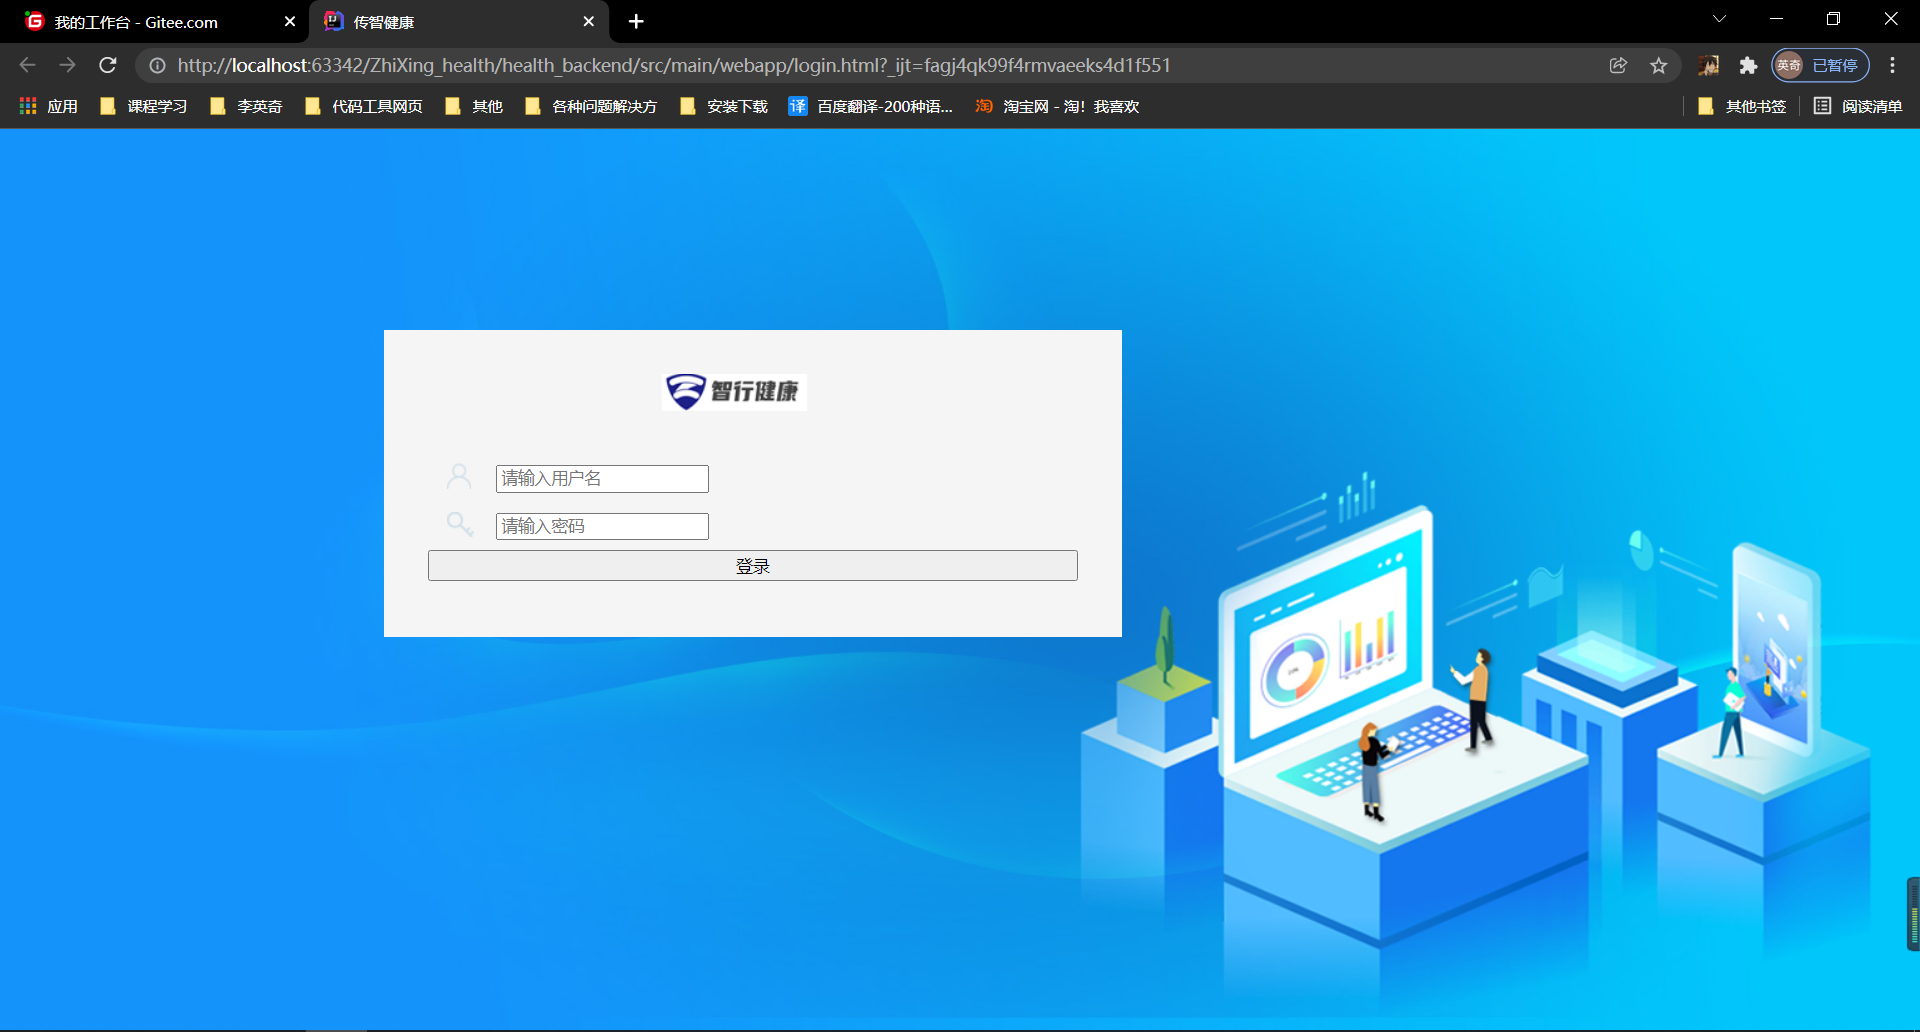Screen dimensions: 1920x1032
Task: Open the 百度翻译 bookmark
Action: [871, 106]
